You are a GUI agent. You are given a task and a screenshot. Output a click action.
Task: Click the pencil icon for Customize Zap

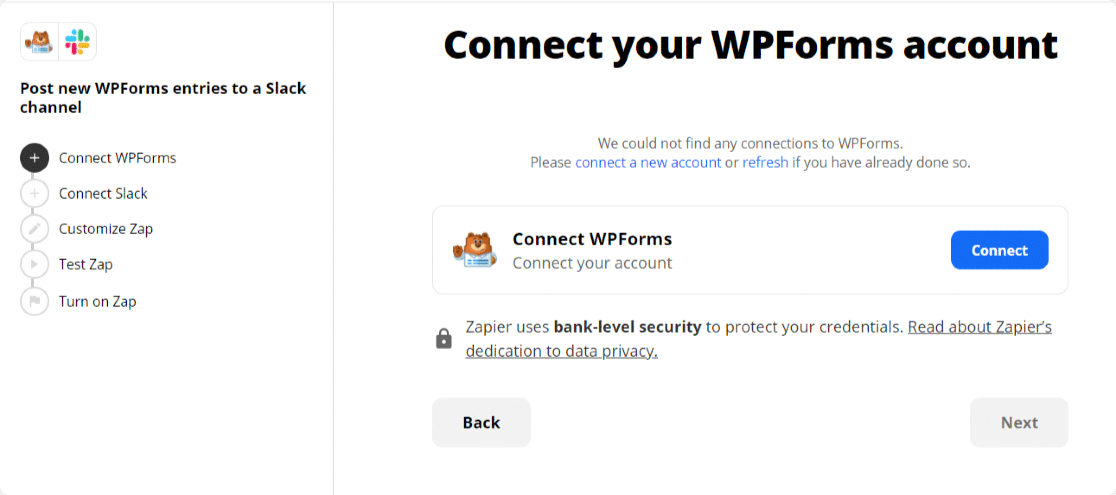coord(34,229)
